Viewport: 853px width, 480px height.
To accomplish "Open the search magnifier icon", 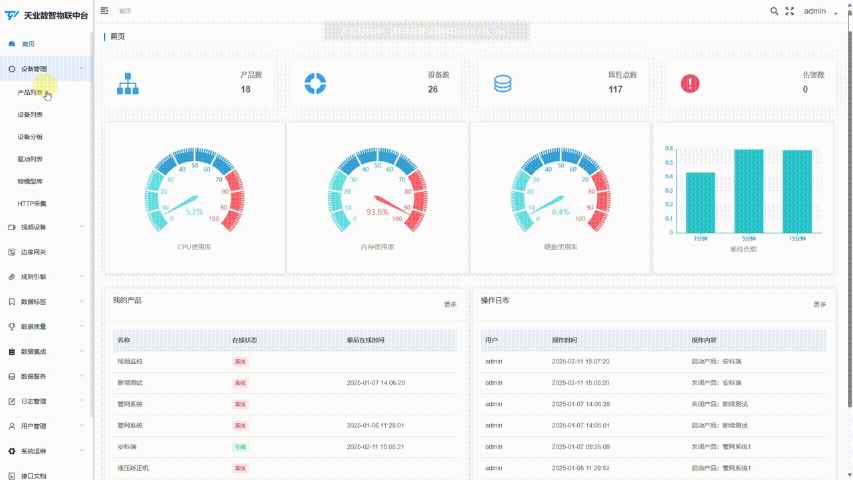I will pyautogui.click(x=774, y=11).
